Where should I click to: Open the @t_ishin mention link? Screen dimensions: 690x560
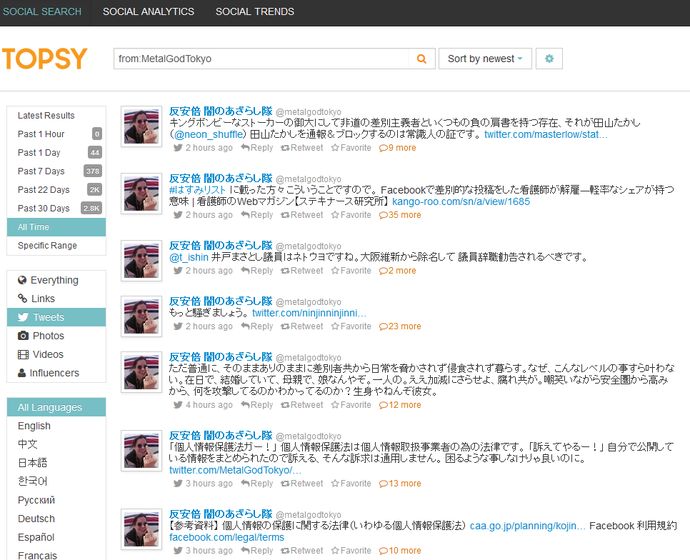189,257
